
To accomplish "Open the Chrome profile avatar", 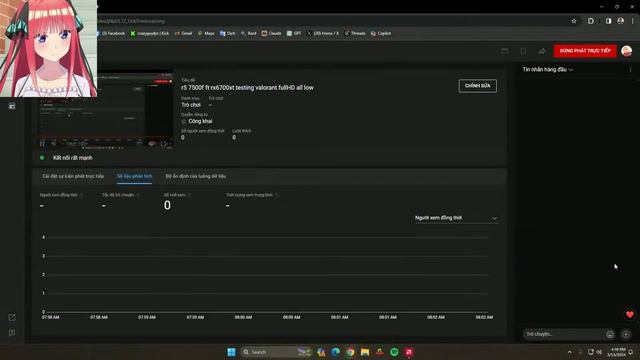I will 620,21.
